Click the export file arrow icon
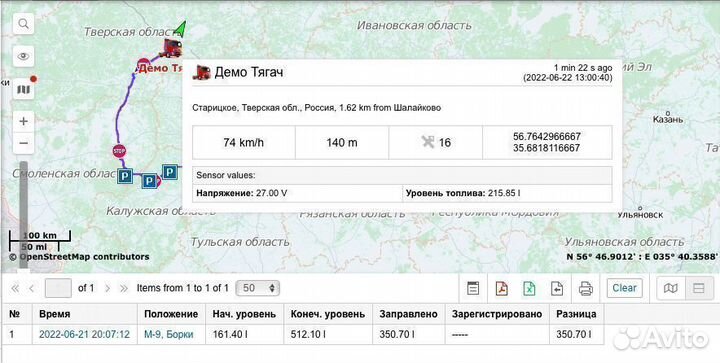Screen dimensions: 720x363 (557, 288)
